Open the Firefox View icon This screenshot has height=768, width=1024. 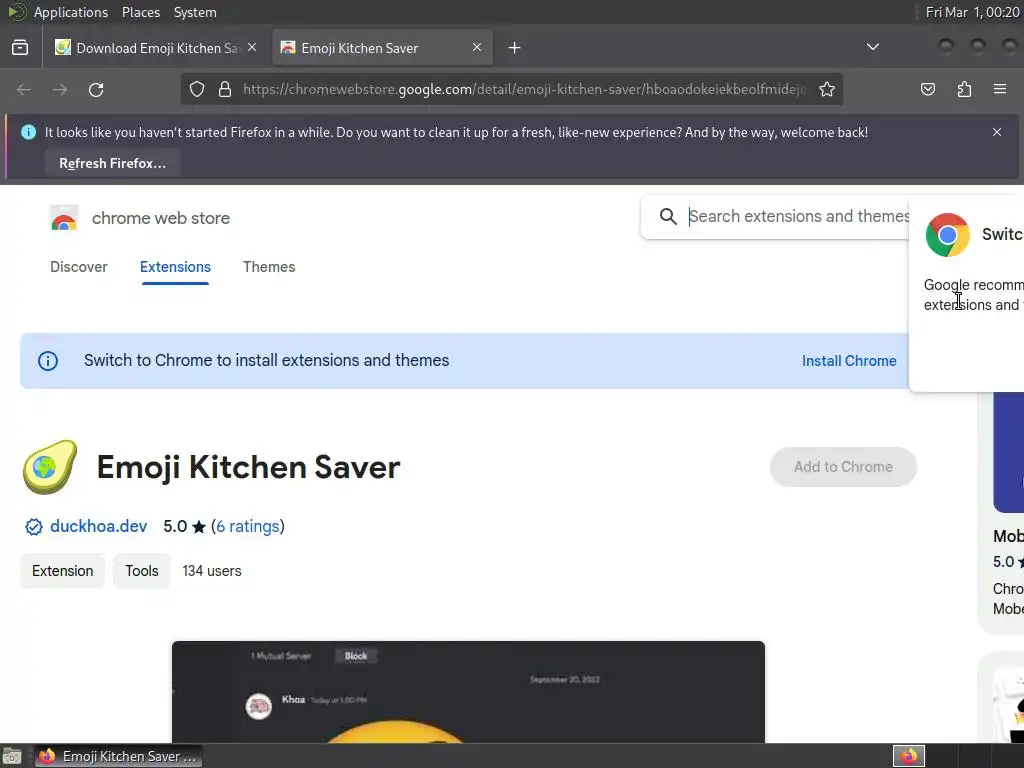coord(20,48)
